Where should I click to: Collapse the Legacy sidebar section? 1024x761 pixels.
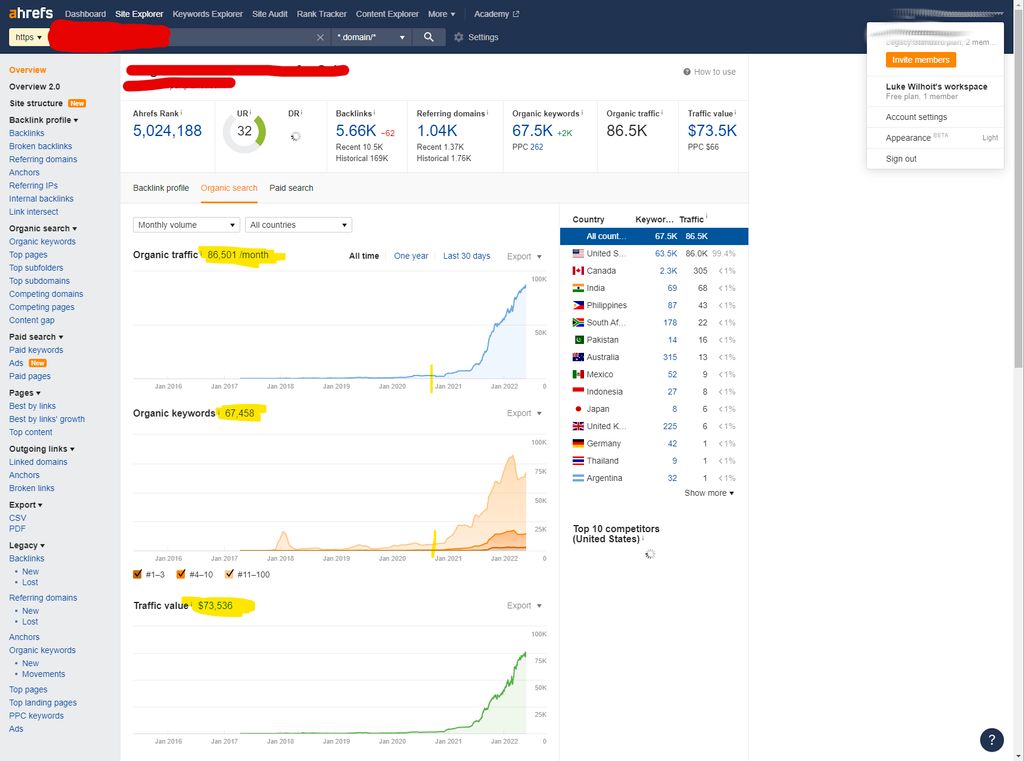tap(27, 545)
